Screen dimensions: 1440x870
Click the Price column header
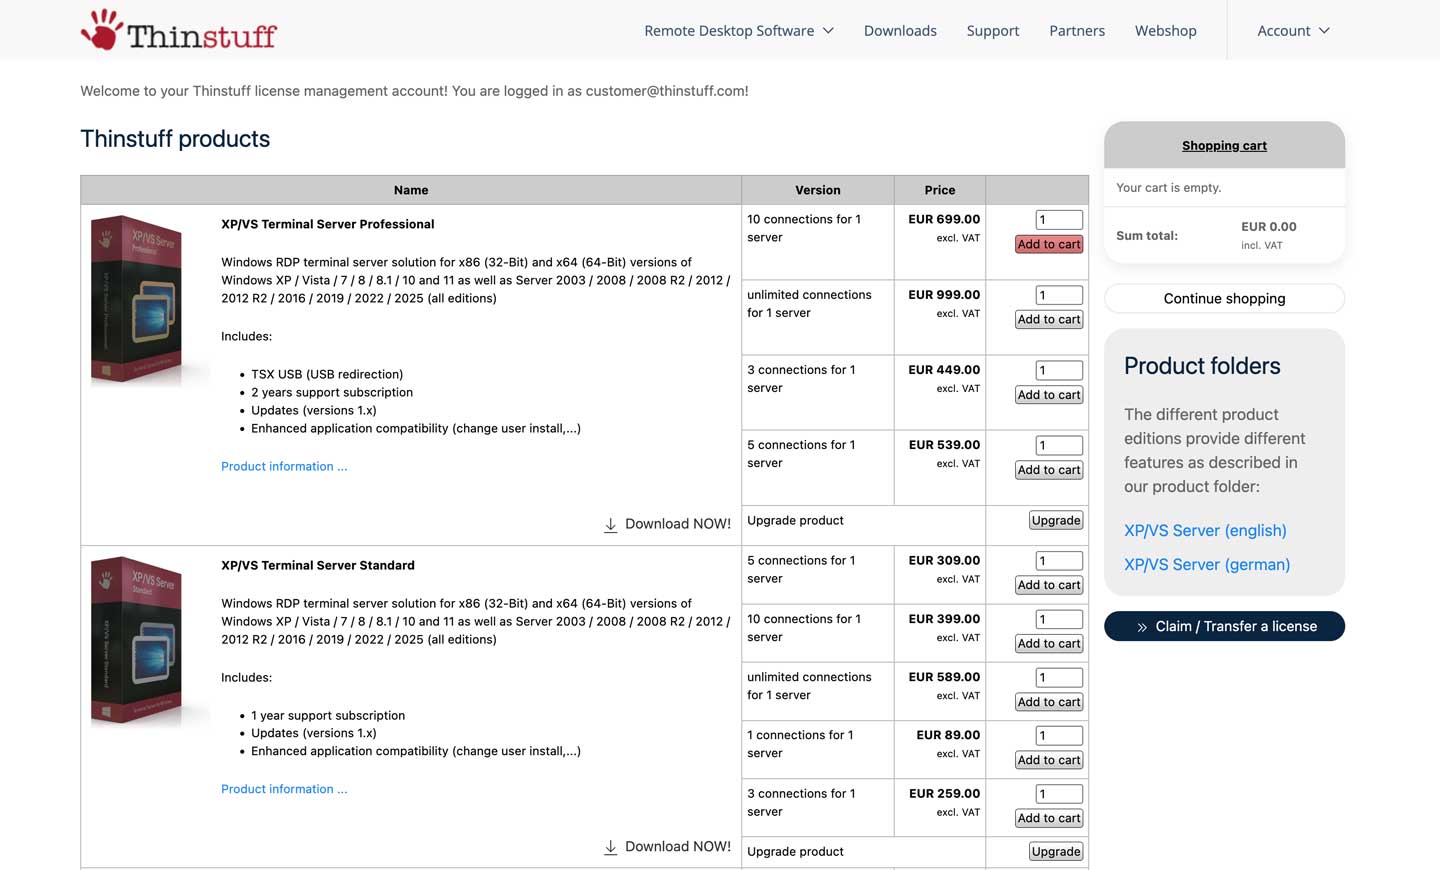pos(940,190)
